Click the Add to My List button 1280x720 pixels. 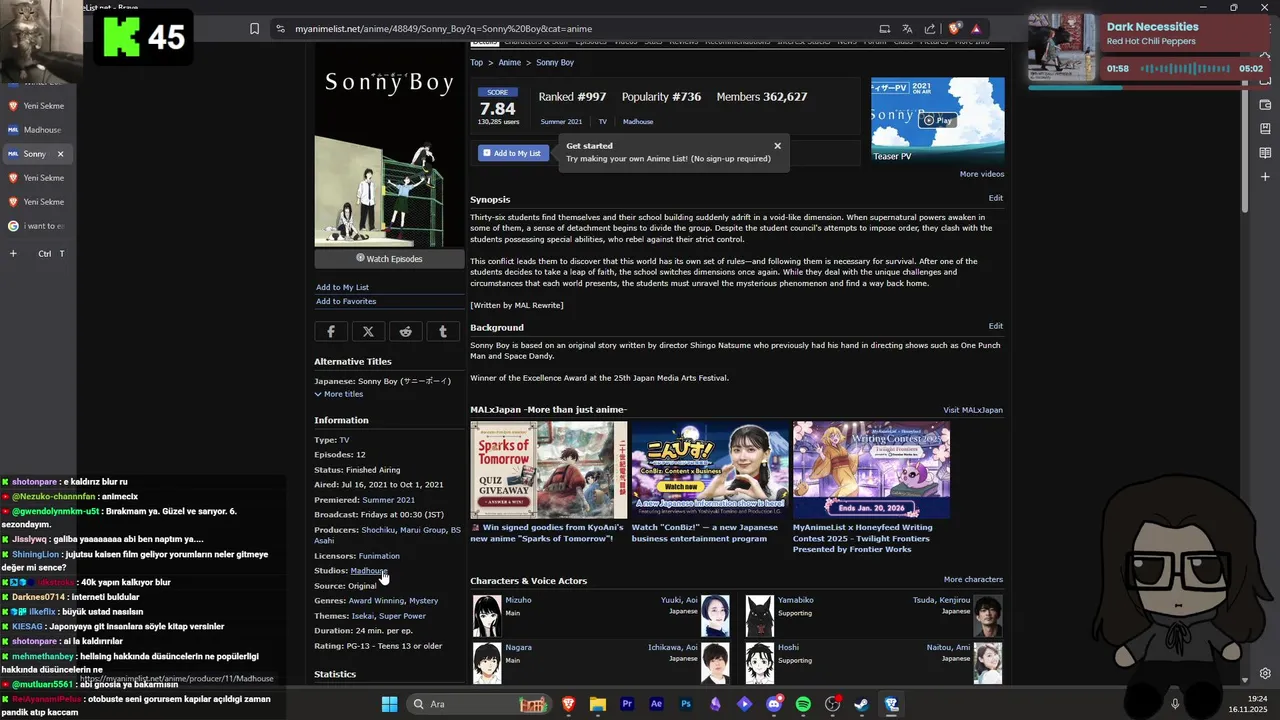coord(512,153)
